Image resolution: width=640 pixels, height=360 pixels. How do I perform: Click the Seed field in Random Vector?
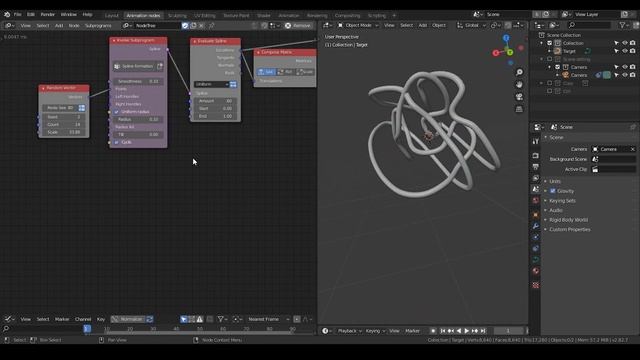(x=63, y=117)
